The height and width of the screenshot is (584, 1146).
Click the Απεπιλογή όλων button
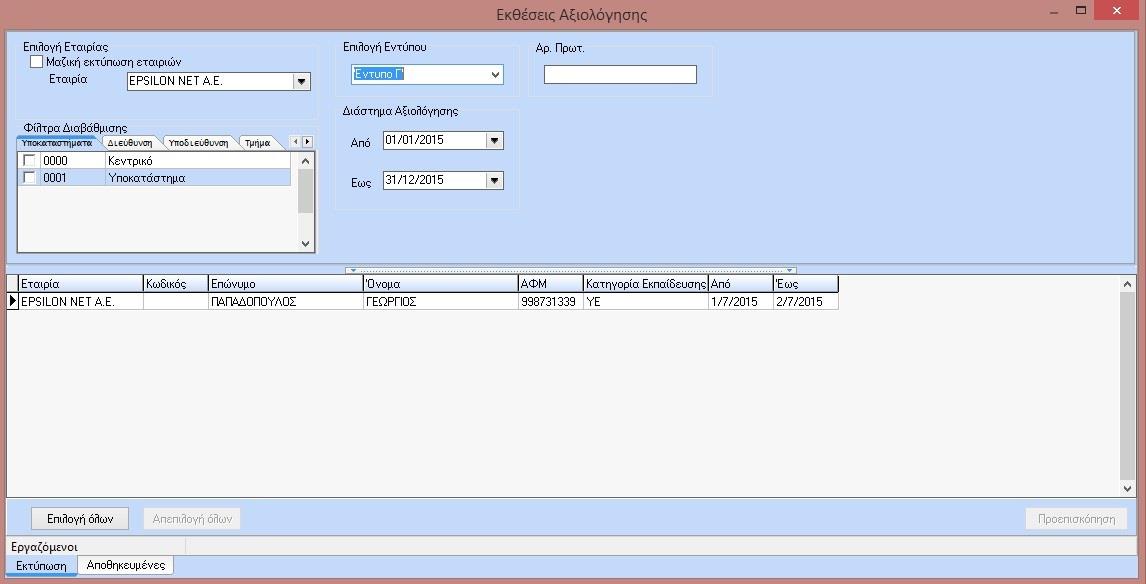click(192, 519)
